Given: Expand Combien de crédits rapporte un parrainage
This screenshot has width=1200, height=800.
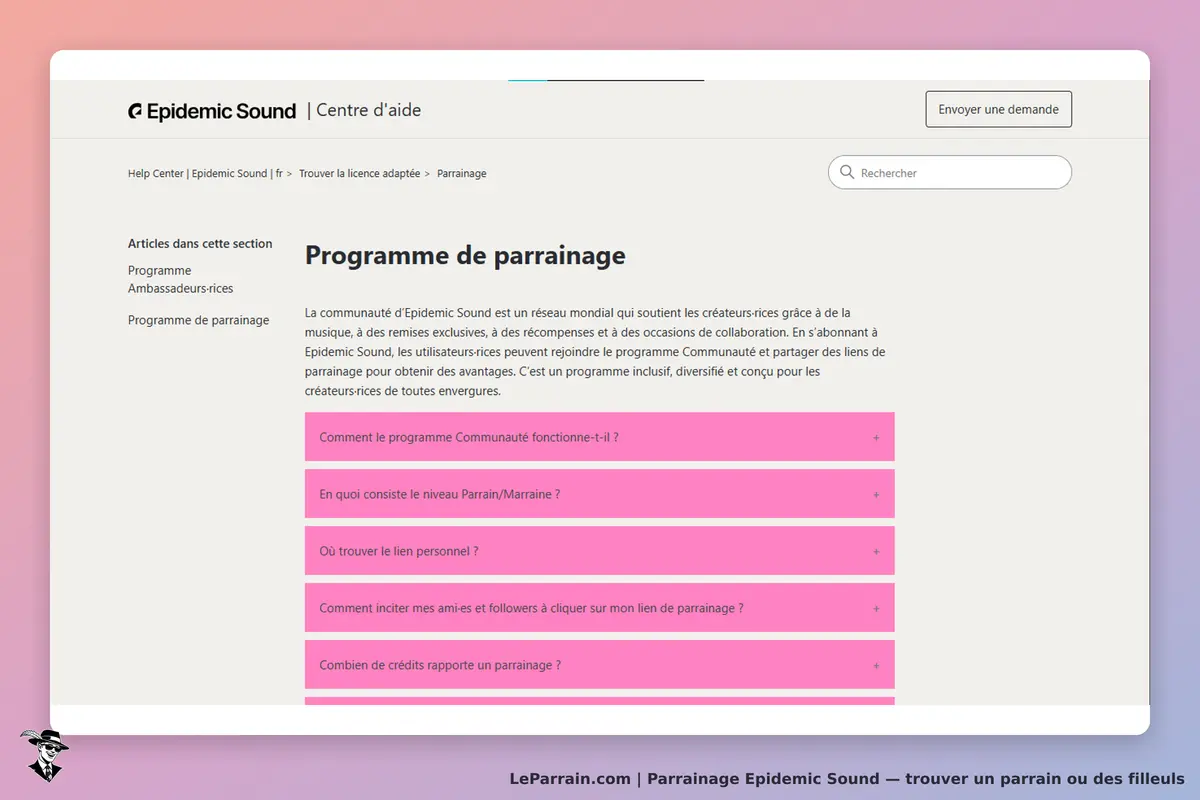Looking at the screenshot, I should click(599, 665).
